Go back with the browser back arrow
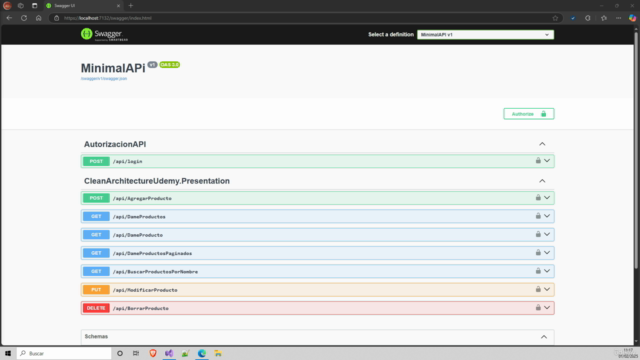640x360 pixels. click(9, 18)
